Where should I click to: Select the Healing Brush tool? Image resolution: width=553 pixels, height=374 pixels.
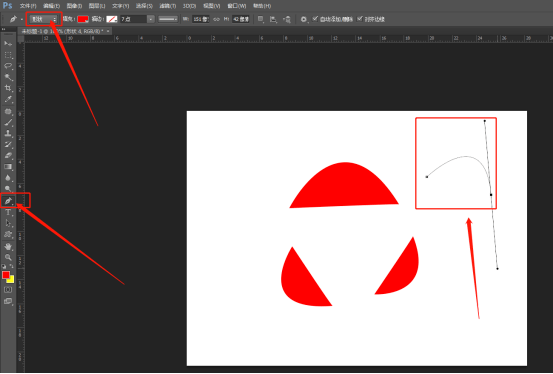tap(8, 111)
